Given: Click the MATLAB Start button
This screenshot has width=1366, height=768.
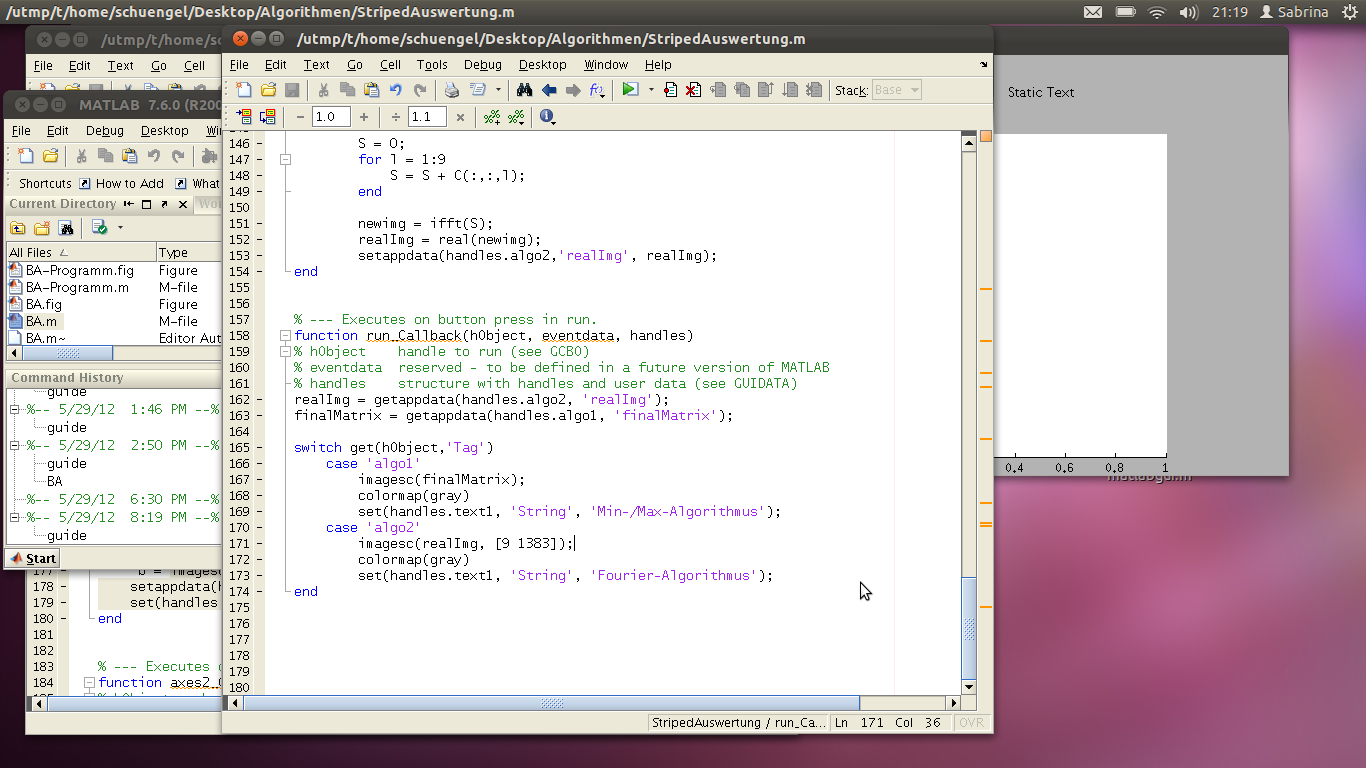Looking at the screenshot, I should [x=33, y=558].
